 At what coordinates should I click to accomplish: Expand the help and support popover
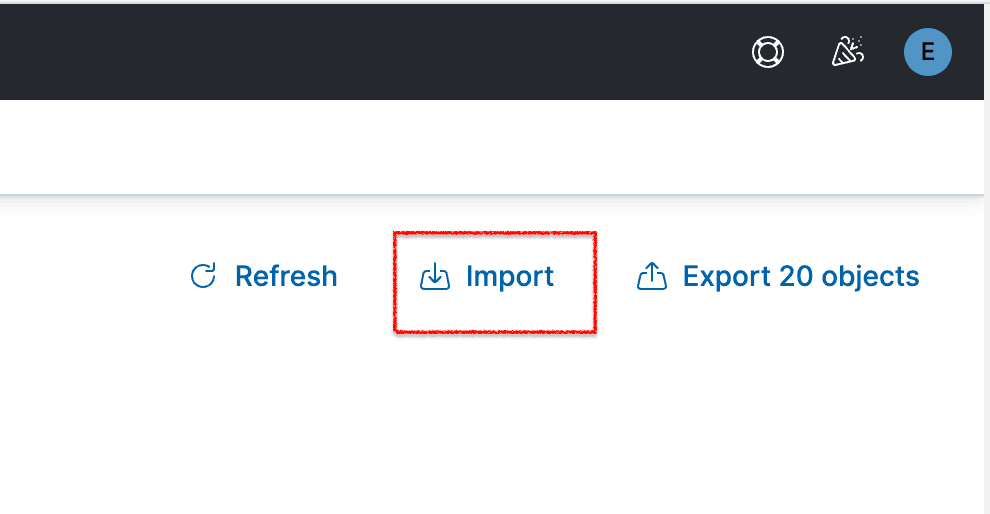[768, 52]
